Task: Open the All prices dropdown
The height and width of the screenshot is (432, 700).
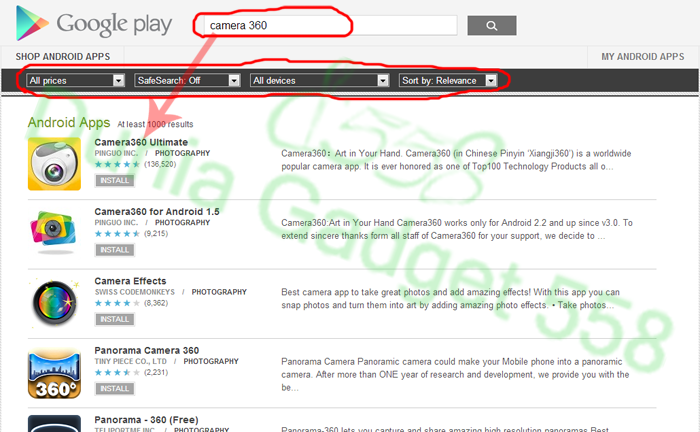Action: [75, 80]
